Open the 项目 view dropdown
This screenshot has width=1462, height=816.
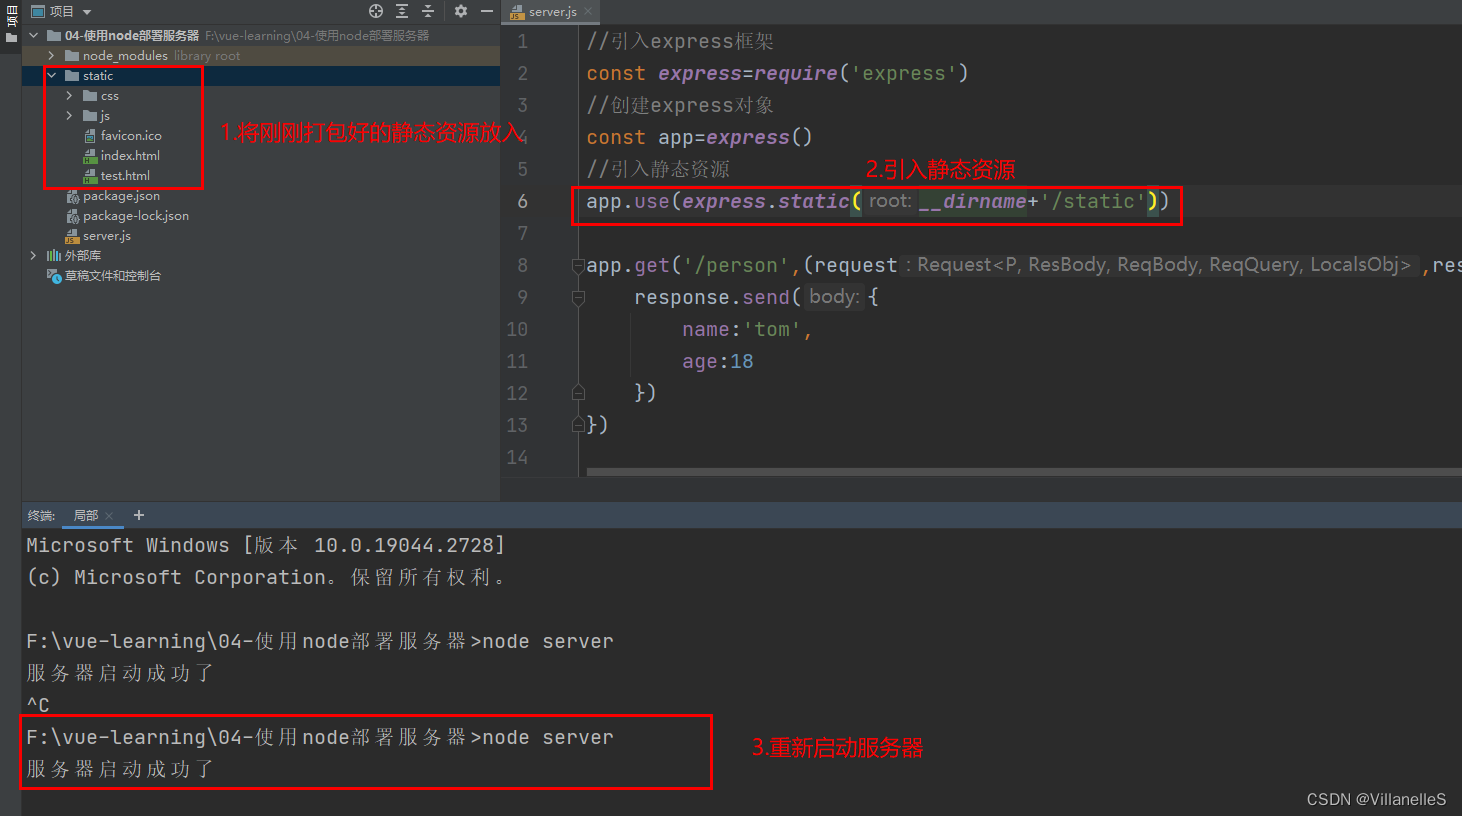point(87,12)
